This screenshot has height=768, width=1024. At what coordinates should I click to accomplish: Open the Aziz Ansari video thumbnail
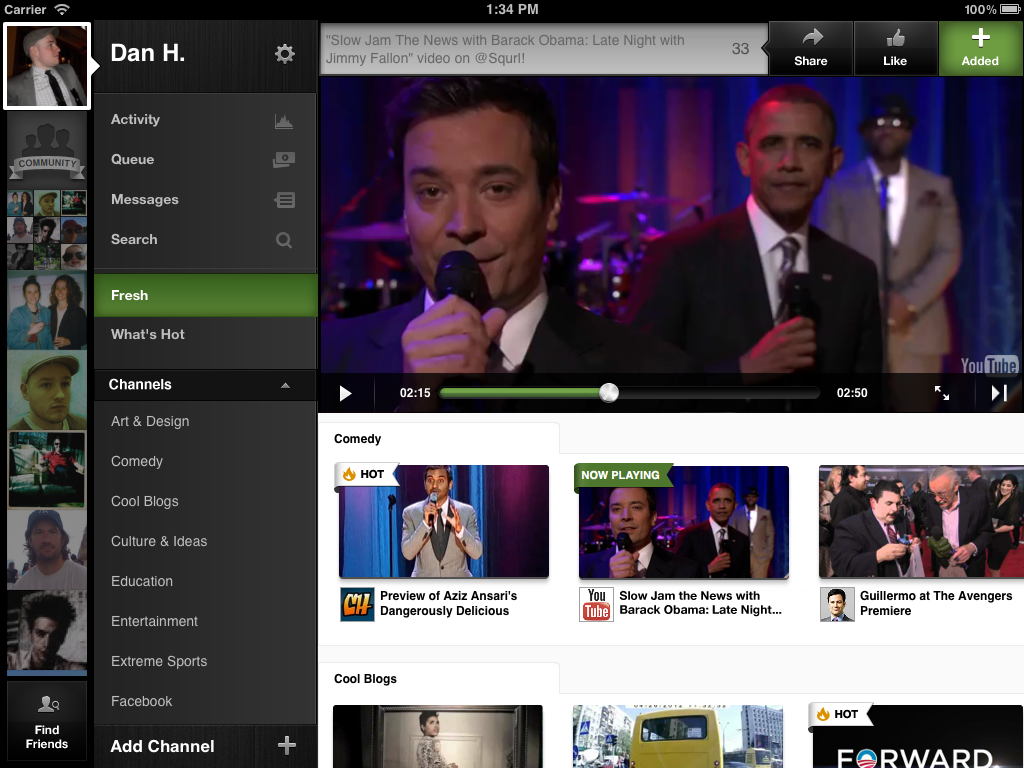444,522
